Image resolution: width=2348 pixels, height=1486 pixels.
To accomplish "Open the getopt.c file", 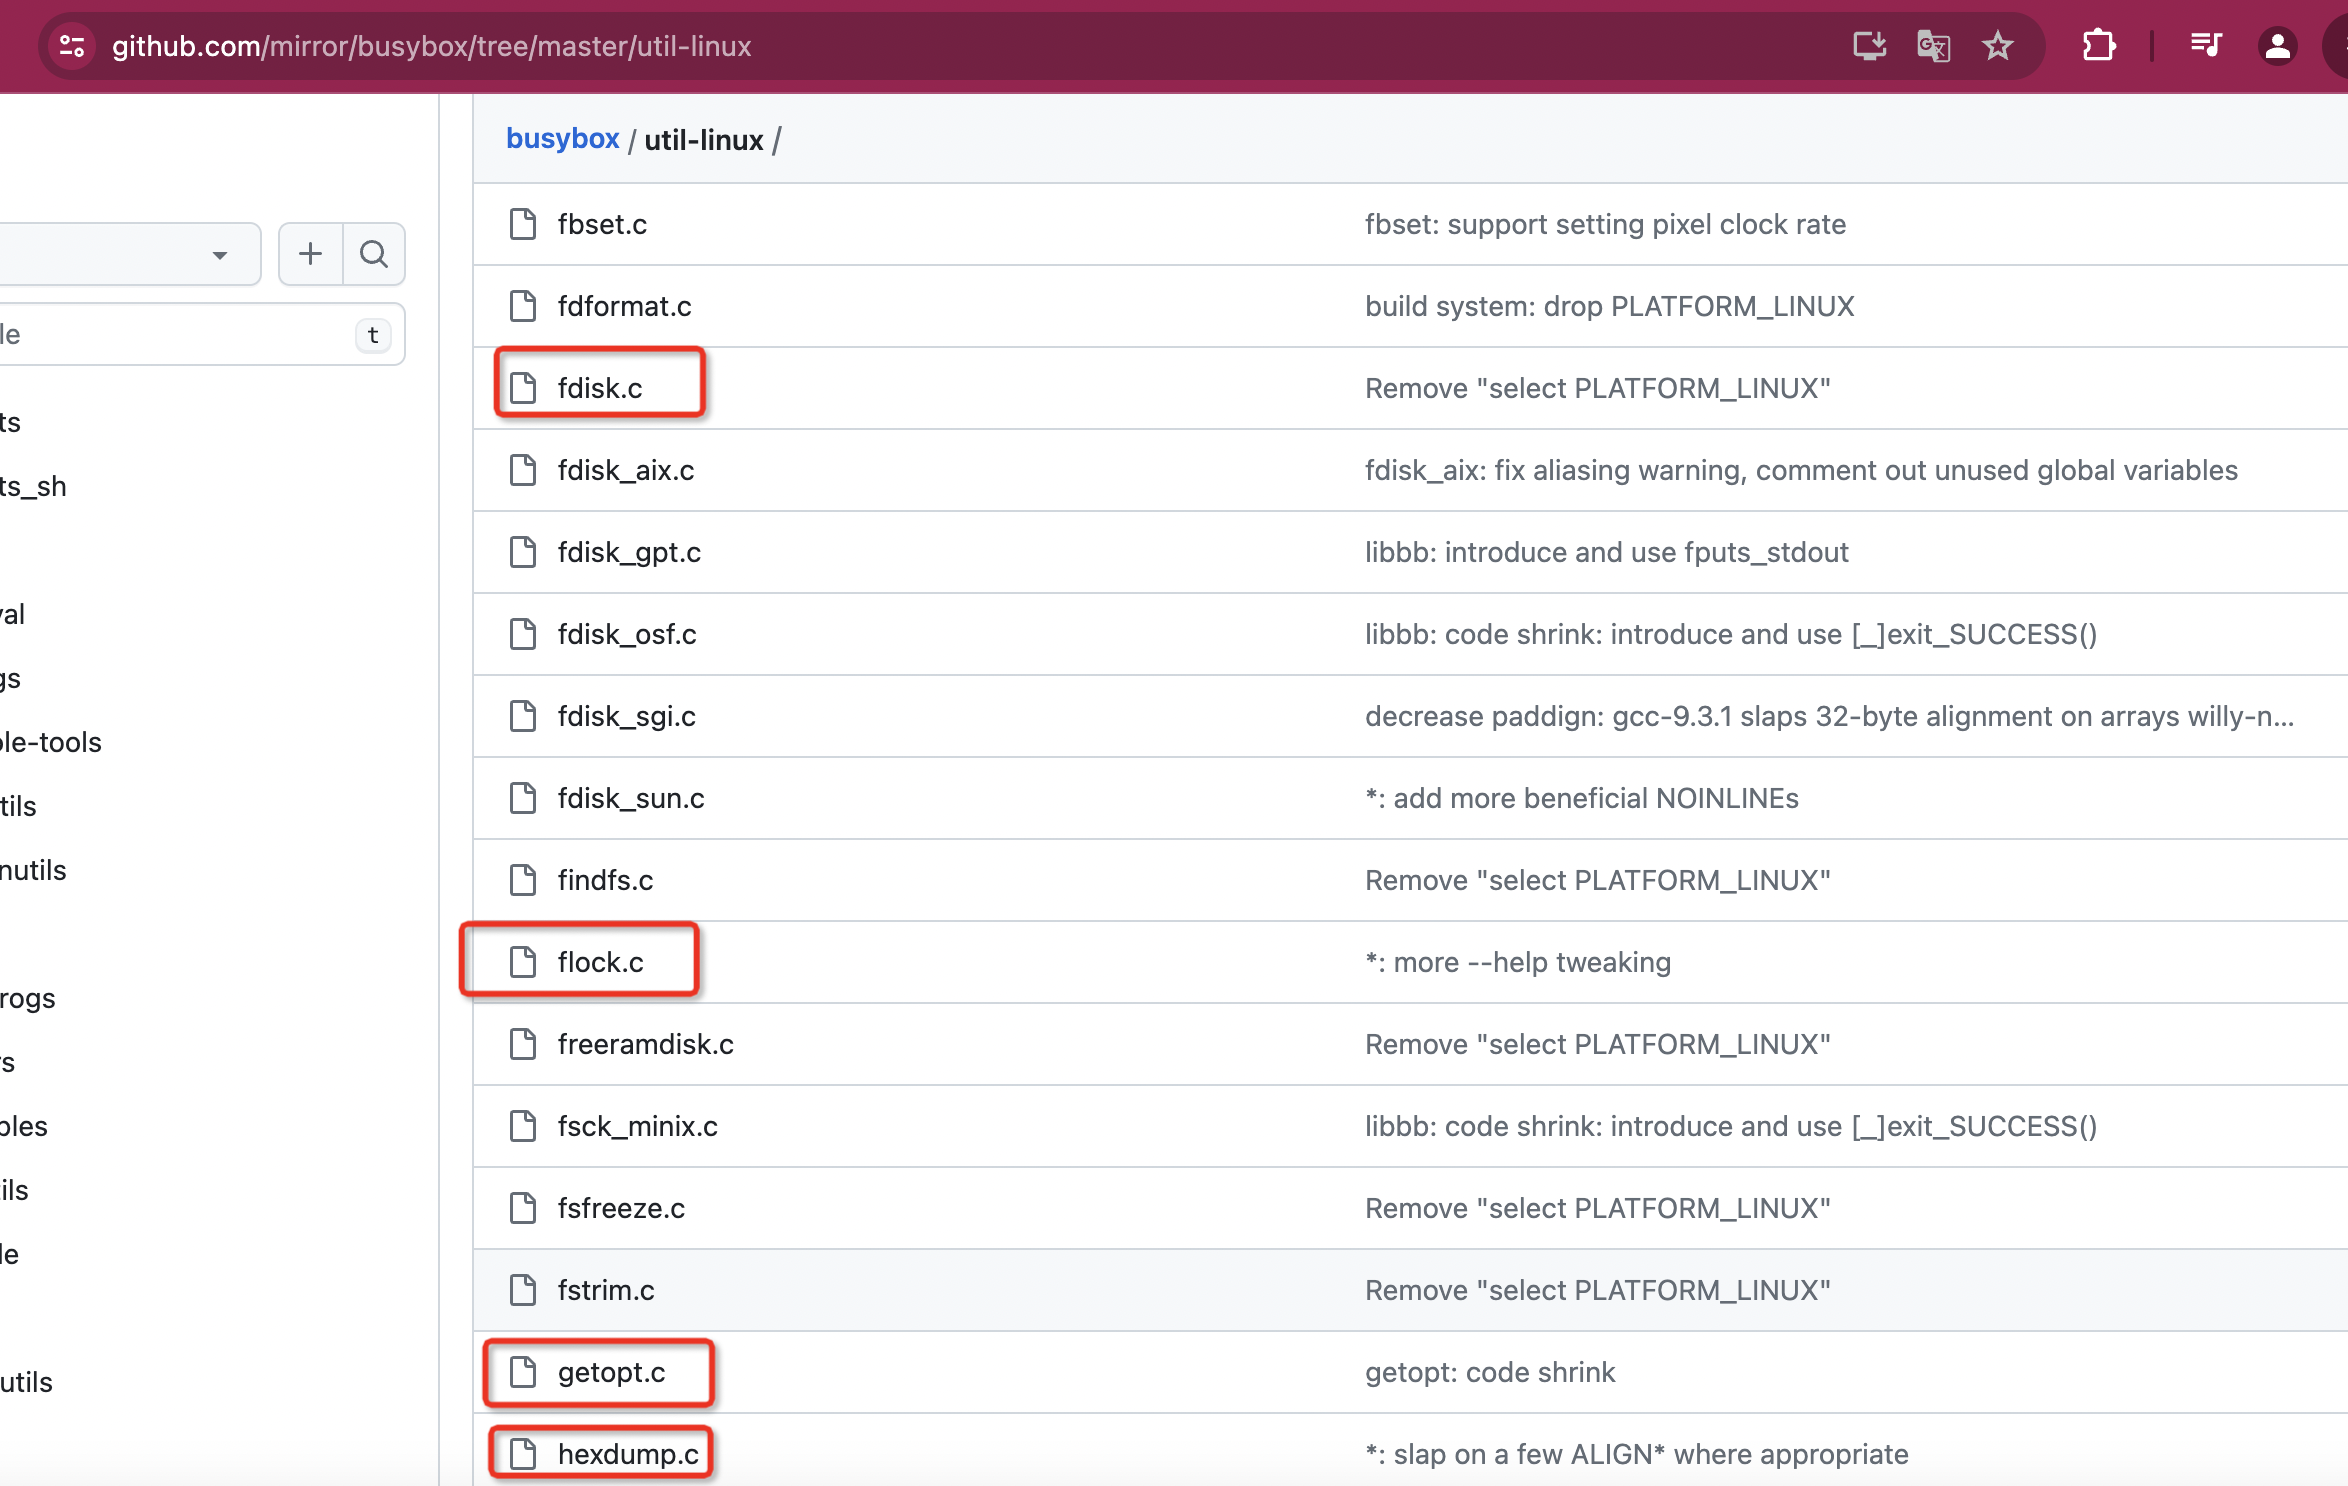I will click(612, 1372).
